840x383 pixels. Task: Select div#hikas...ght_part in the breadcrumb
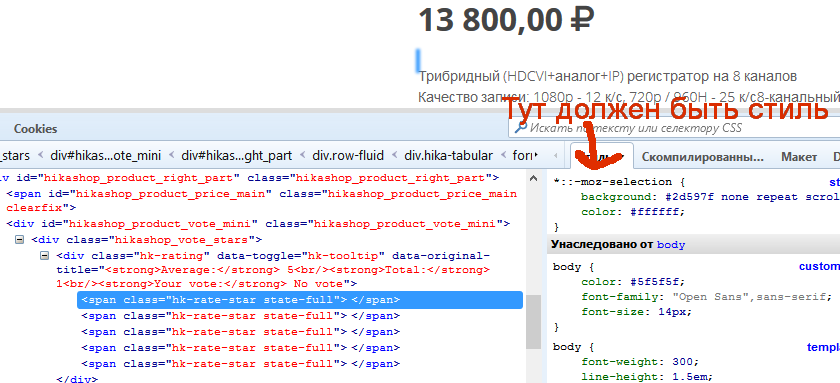tap(237, 156)
